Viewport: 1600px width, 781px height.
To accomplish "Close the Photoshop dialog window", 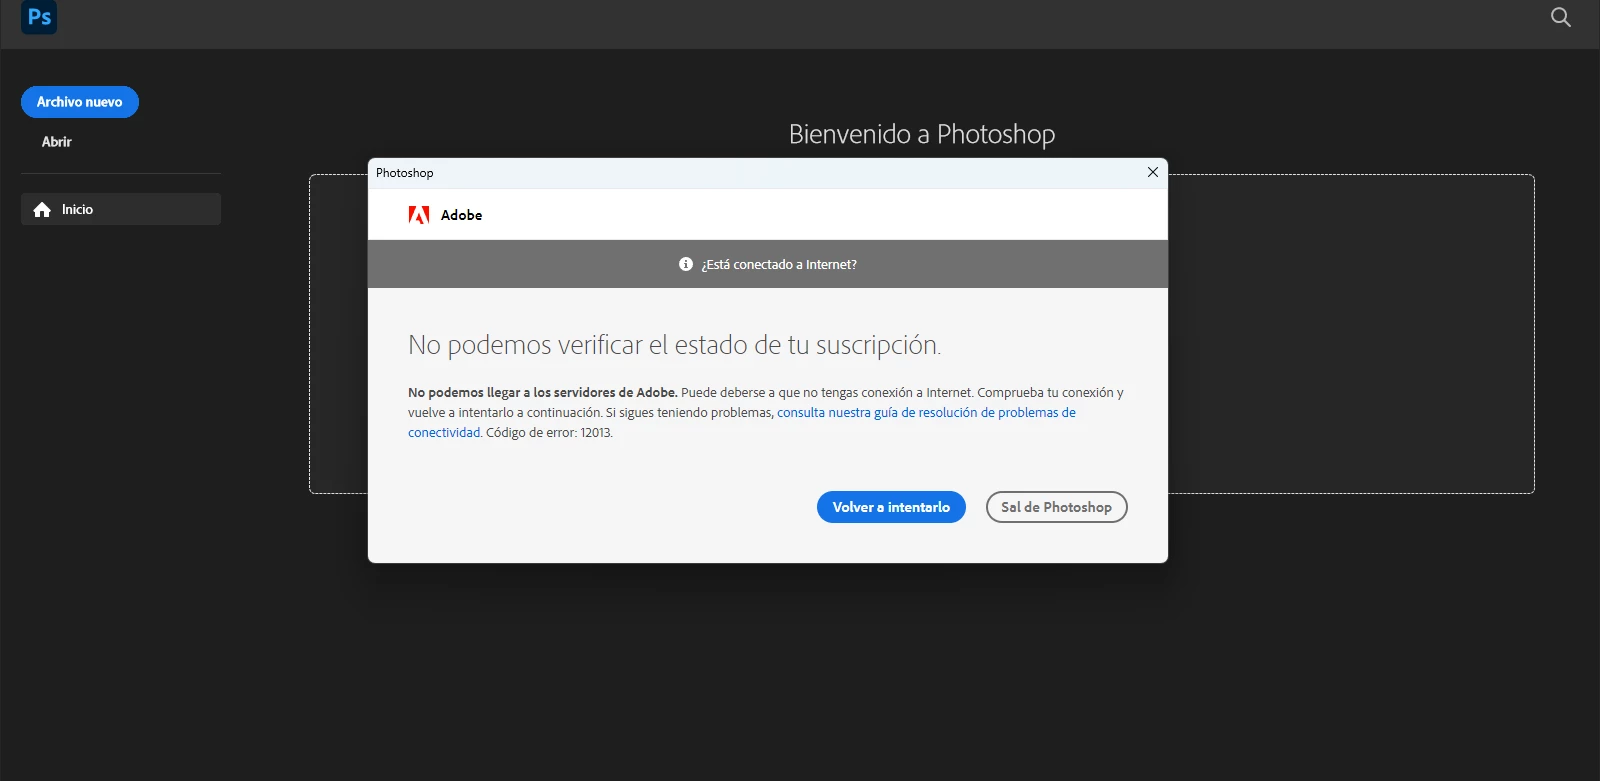I will tap(1152, 172).
